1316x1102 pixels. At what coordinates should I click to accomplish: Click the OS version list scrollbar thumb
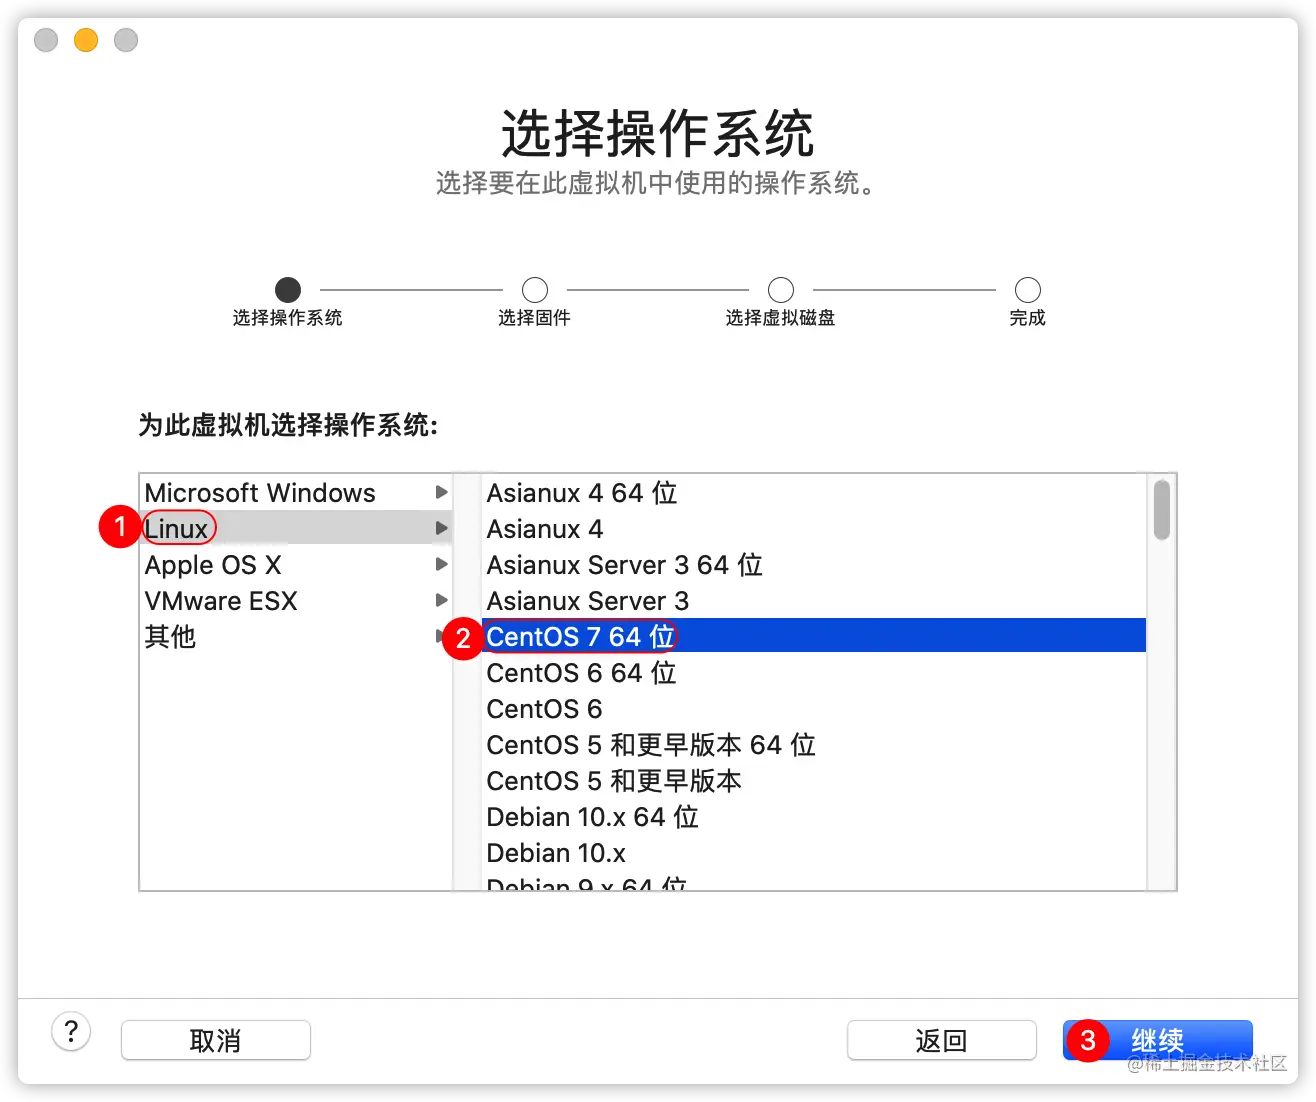pyautogui.click(x=1161, y=510)
